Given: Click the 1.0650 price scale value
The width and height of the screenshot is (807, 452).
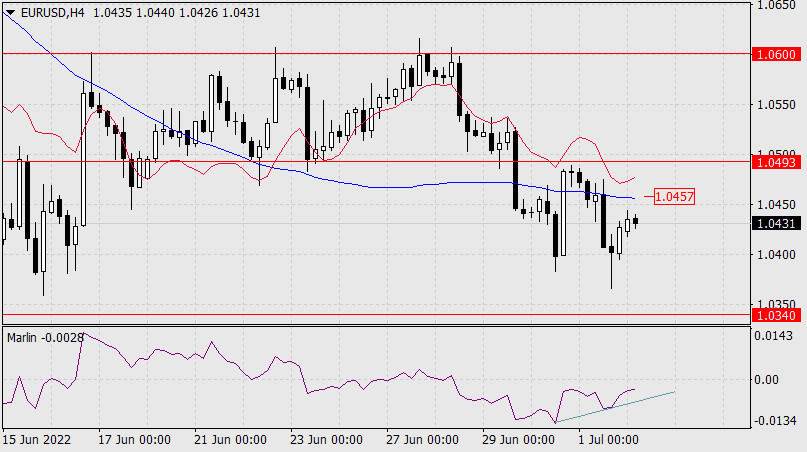Looking at the screenshot, I should point(776,6).
